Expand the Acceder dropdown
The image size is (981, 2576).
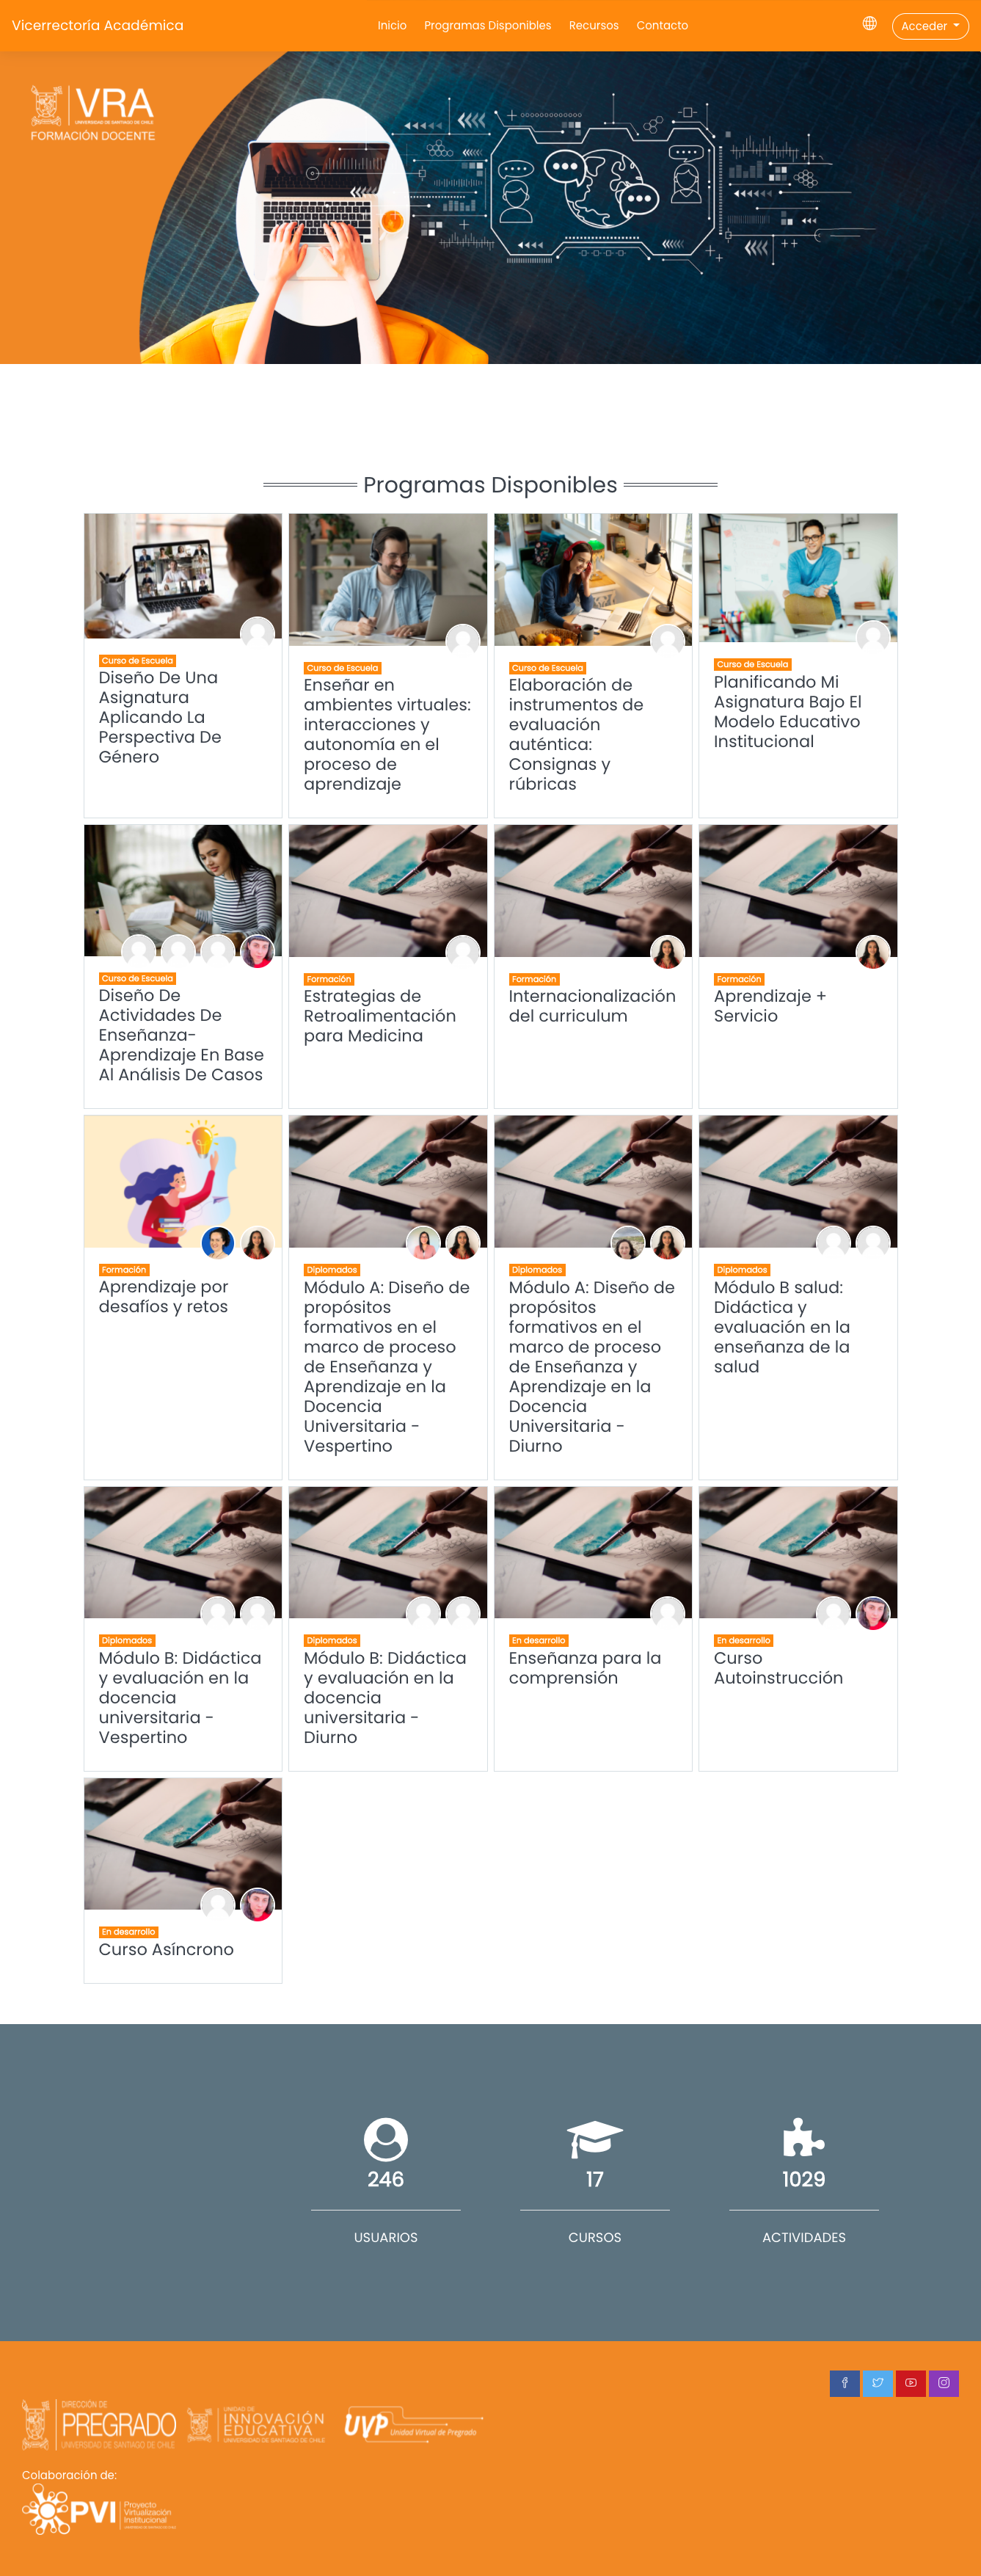pyautogui.click(x=929, y=26)
